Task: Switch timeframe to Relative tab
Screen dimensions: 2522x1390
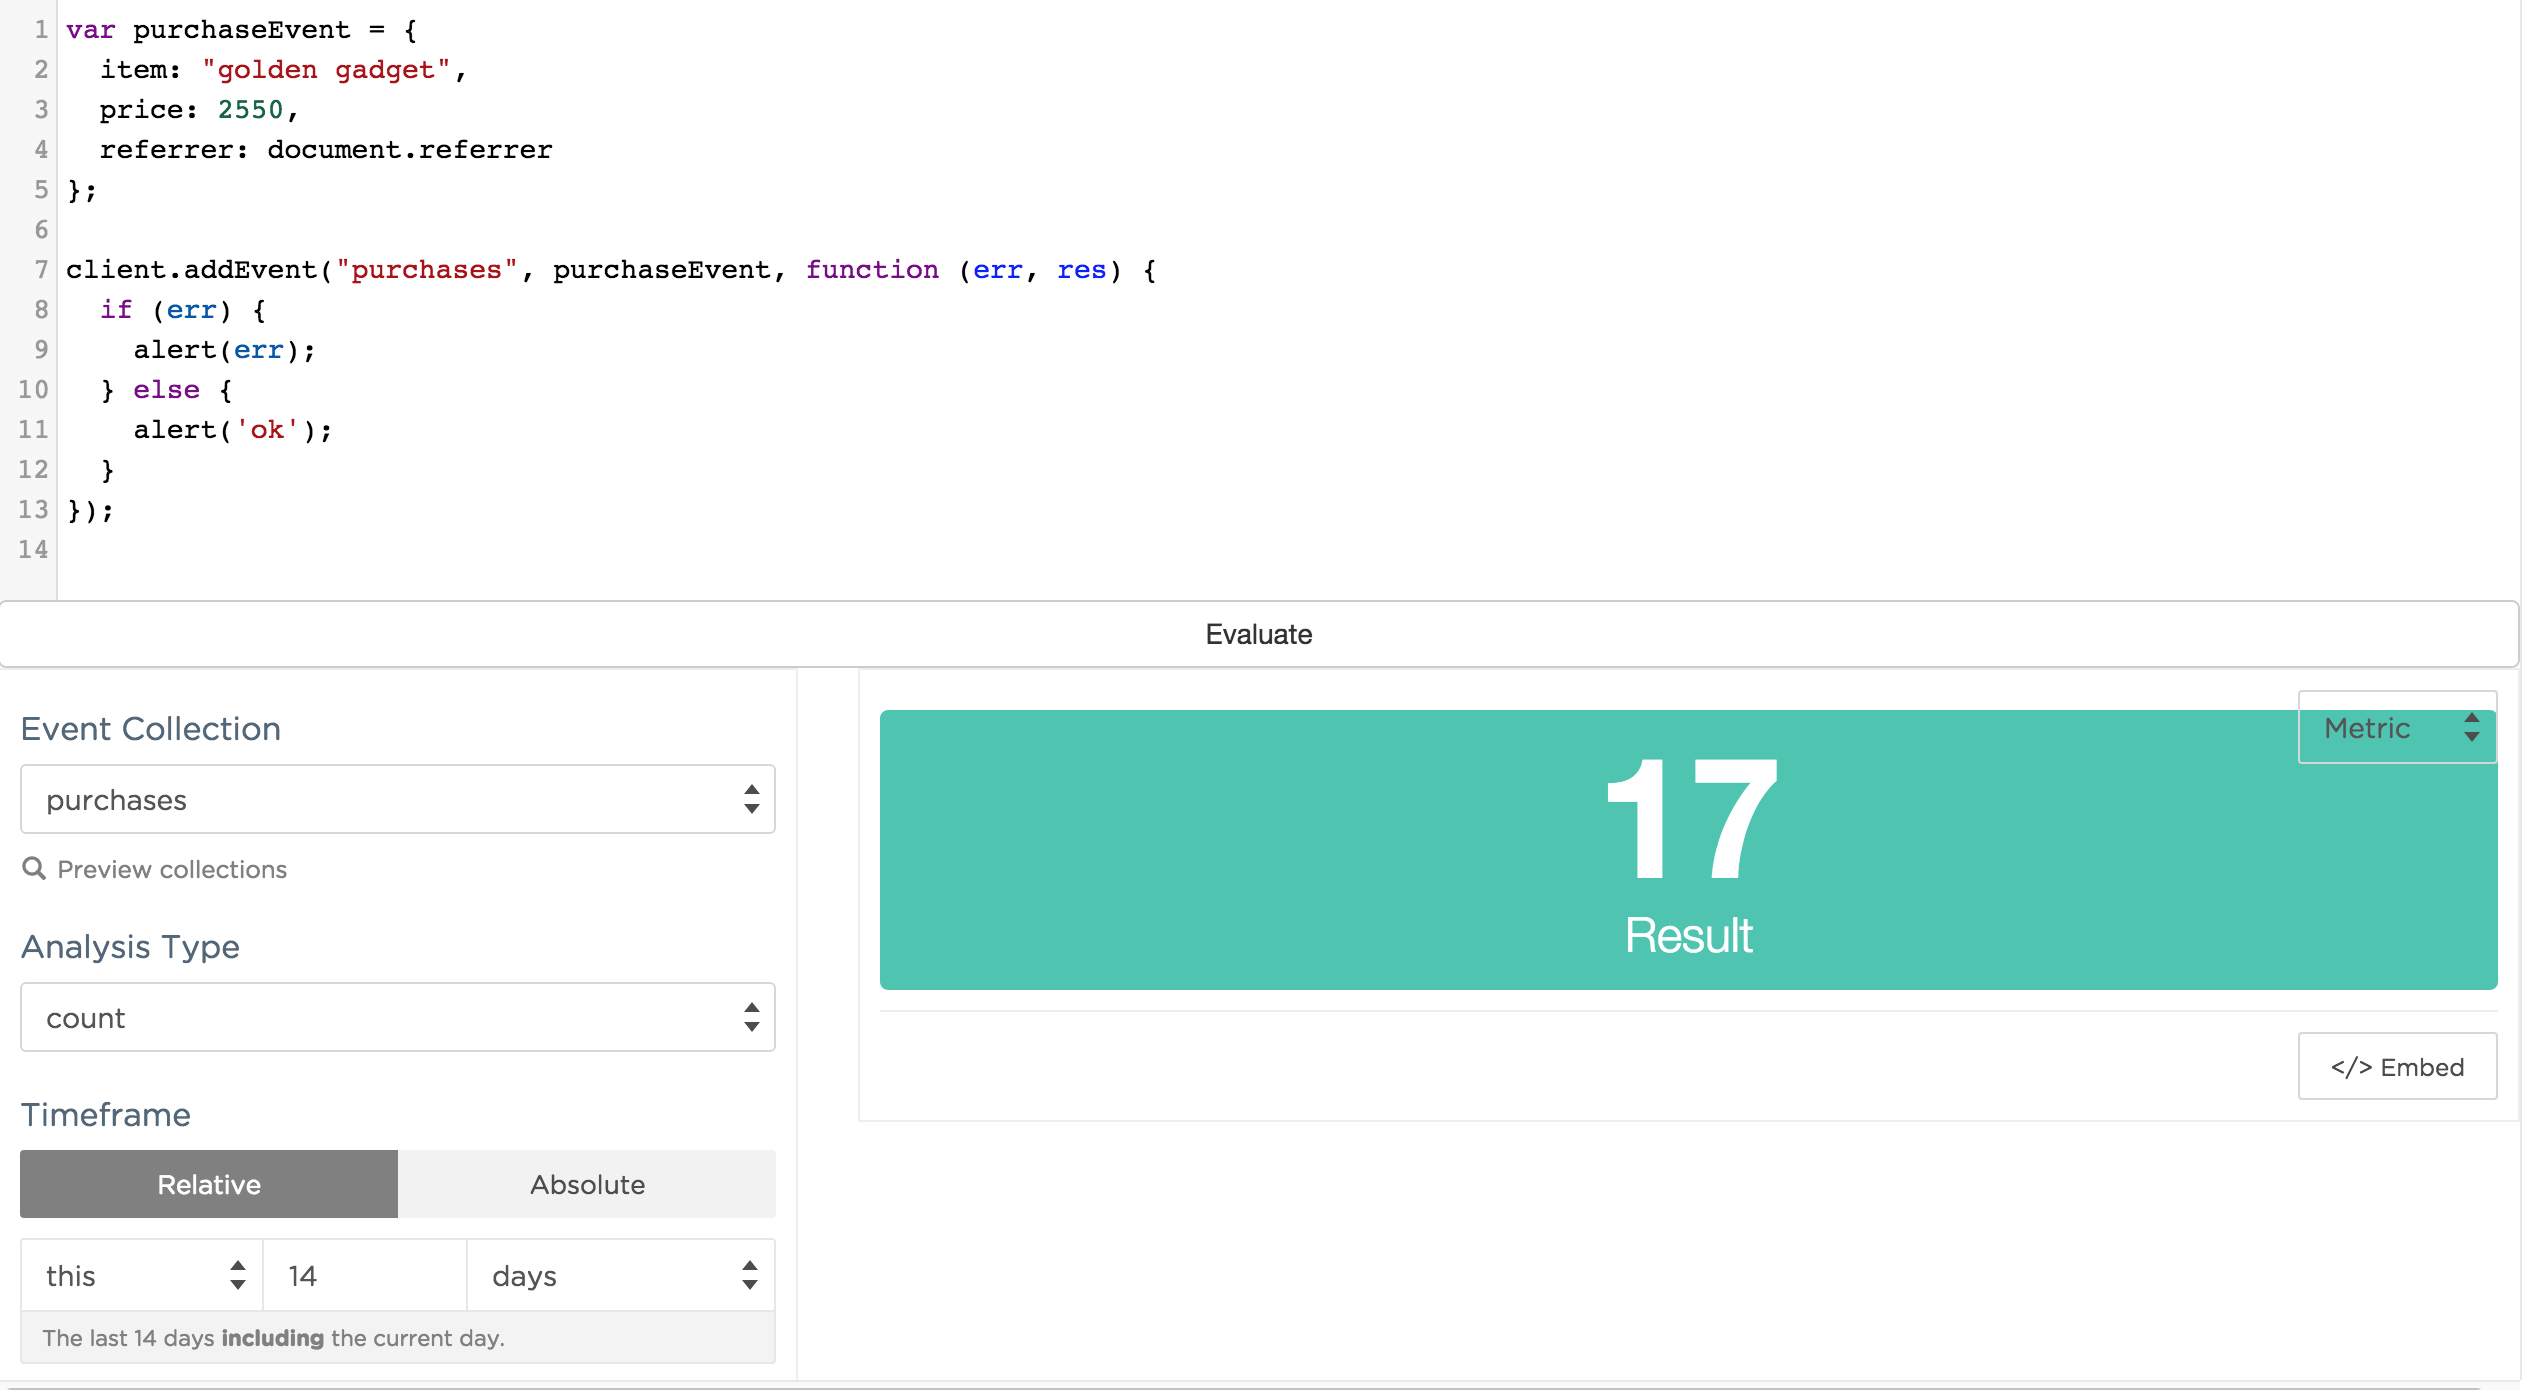Action: (x=209, y=1184)
